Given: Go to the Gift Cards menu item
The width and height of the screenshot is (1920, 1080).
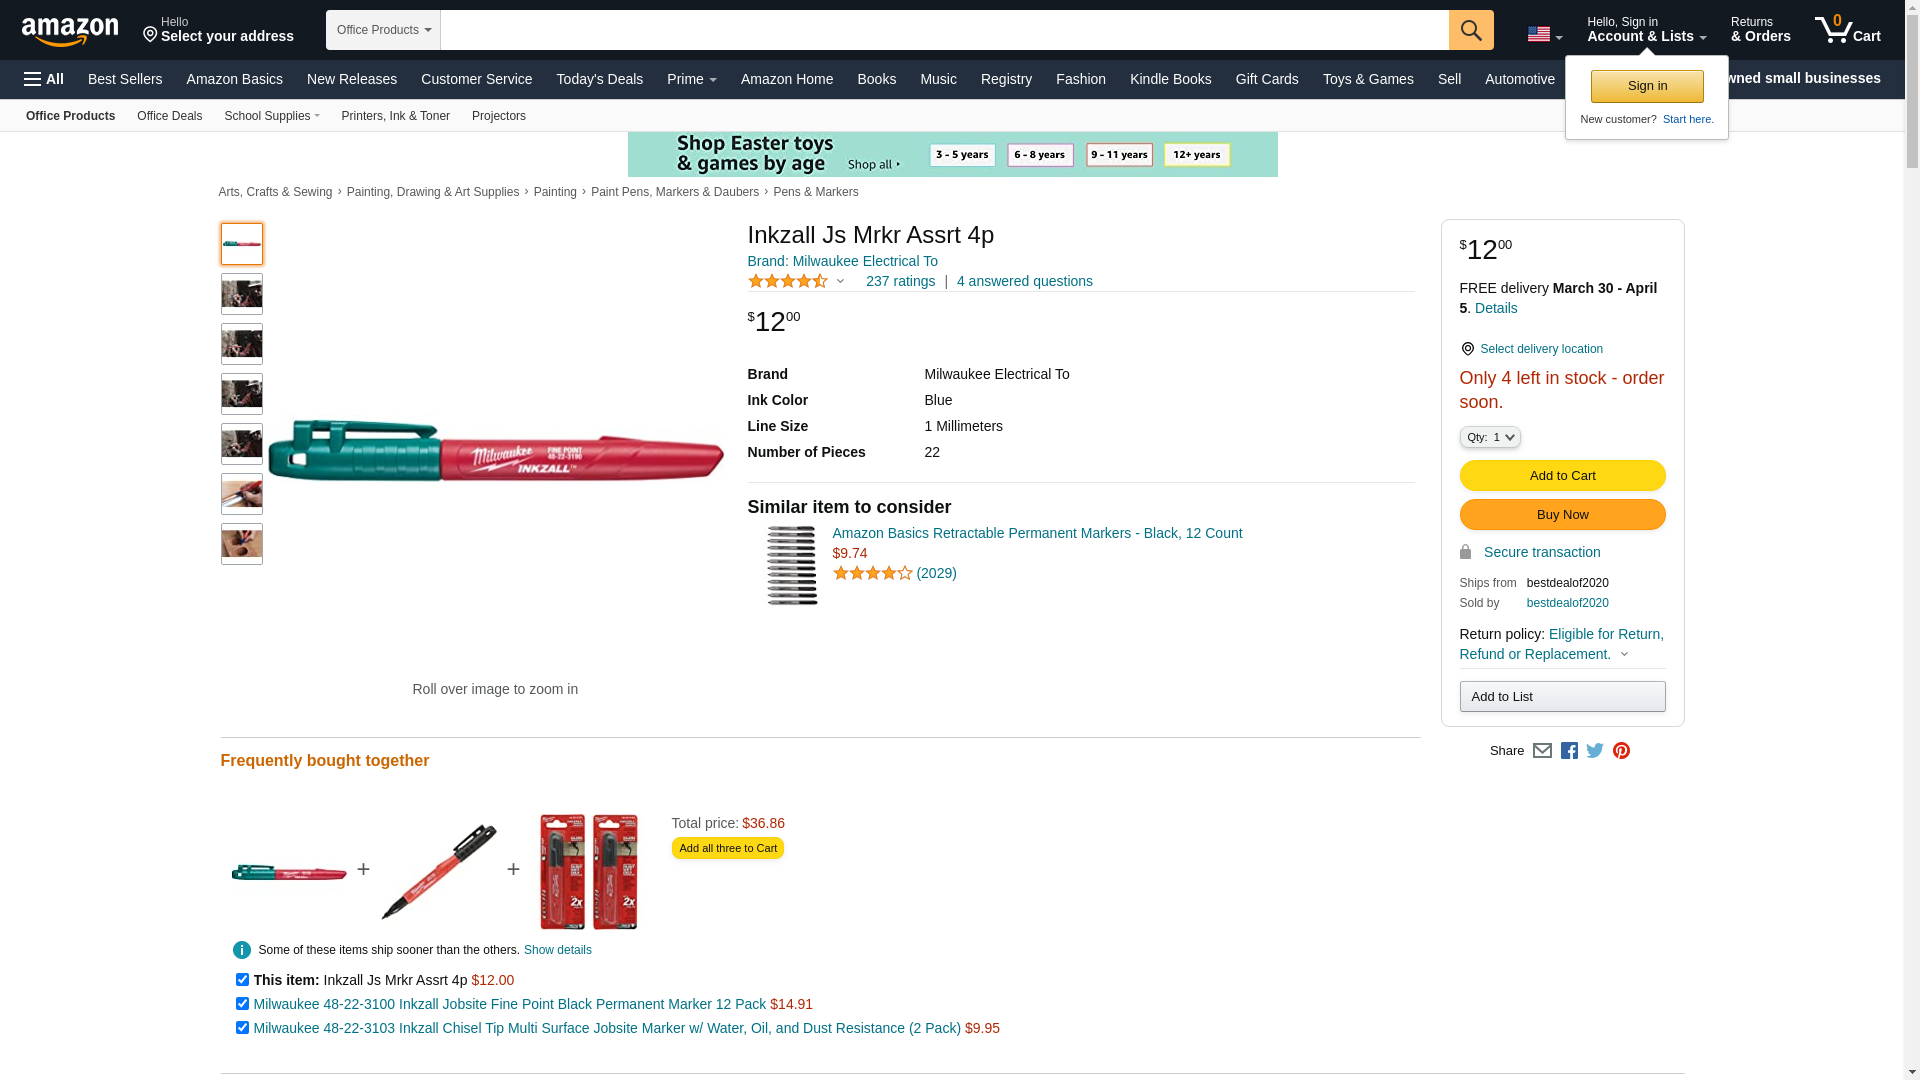Looking at the screenshot, I should click(x=1266, y=79).
